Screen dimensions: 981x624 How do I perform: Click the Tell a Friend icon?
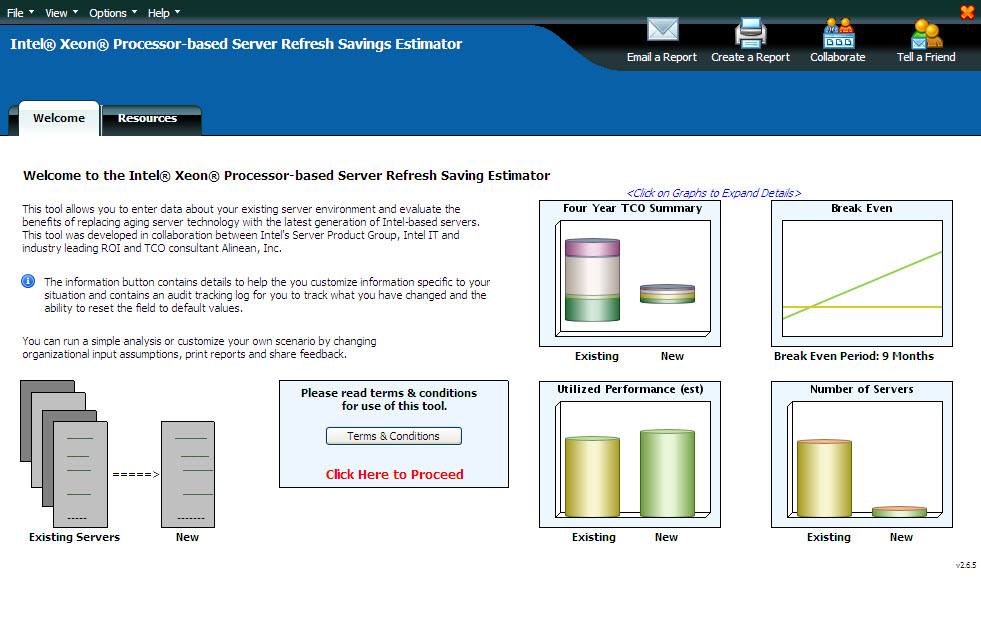(x=927, y=33)
